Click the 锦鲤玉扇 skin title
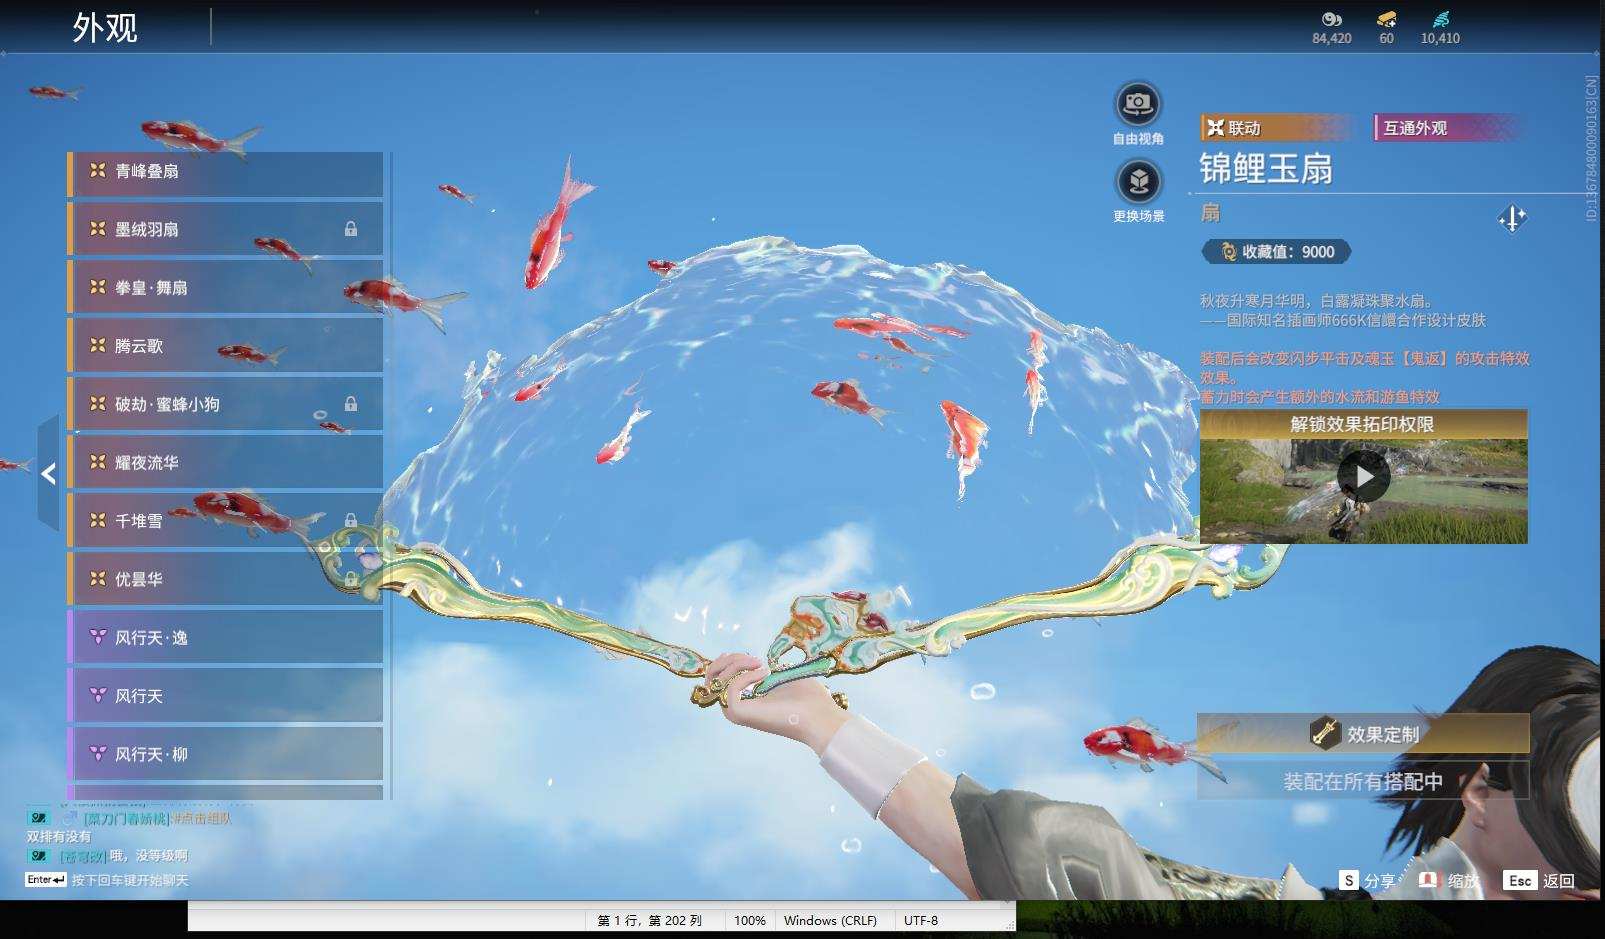 1266,169
